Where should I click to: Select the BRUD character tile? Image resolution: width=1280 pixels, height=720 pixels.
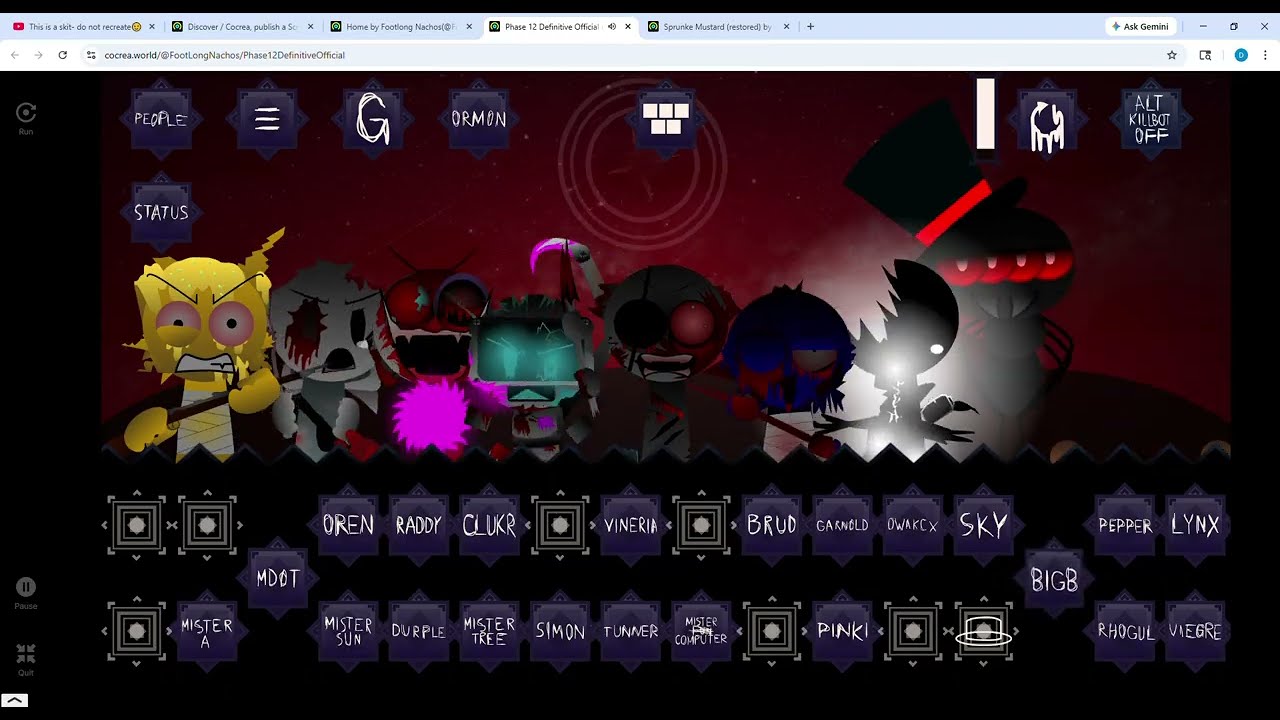[772, 525]
